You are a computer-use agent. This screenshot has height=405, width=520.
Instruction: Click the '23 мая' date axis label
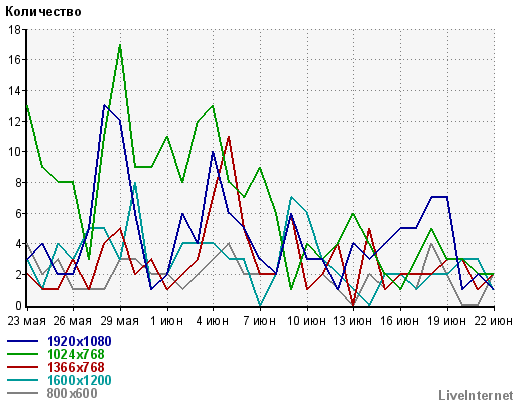27,321
